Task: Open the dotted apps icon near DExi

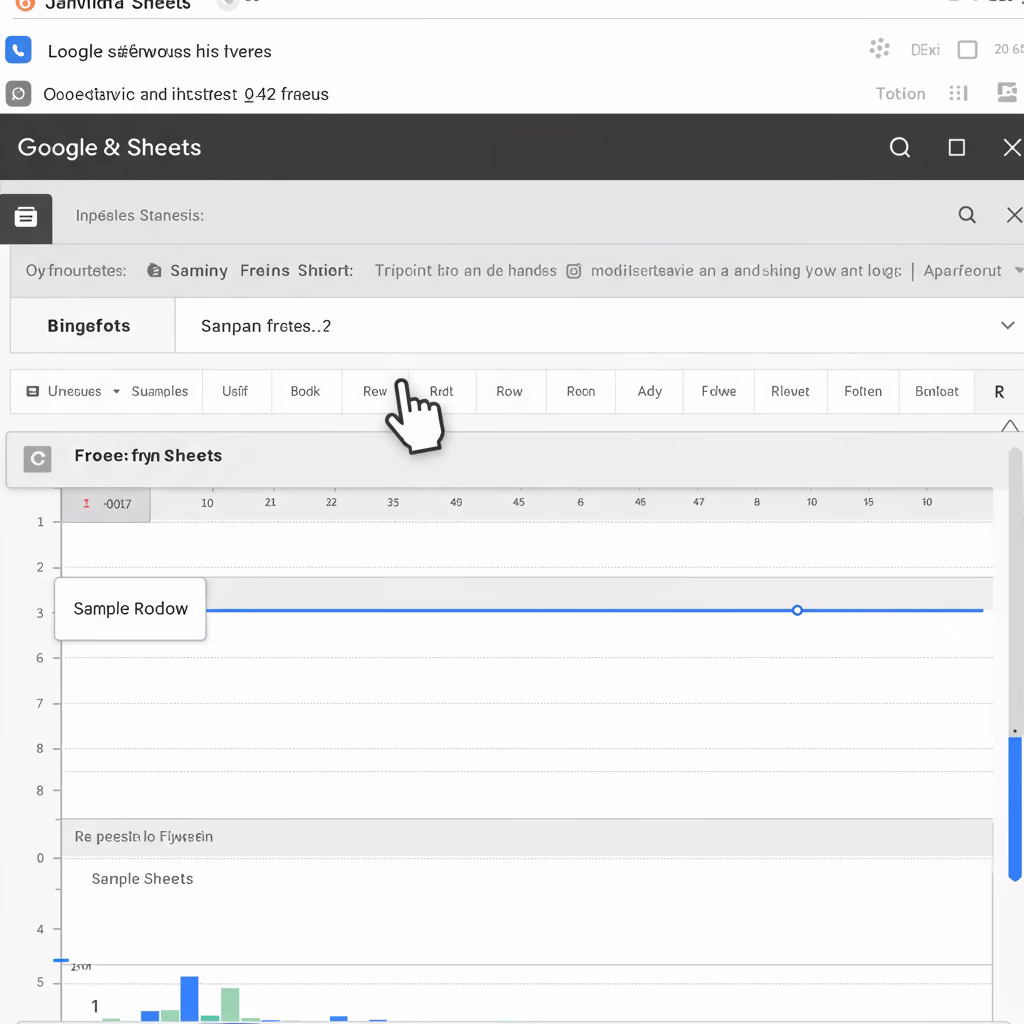Action: pyautogui.click(x=879, y=49)
